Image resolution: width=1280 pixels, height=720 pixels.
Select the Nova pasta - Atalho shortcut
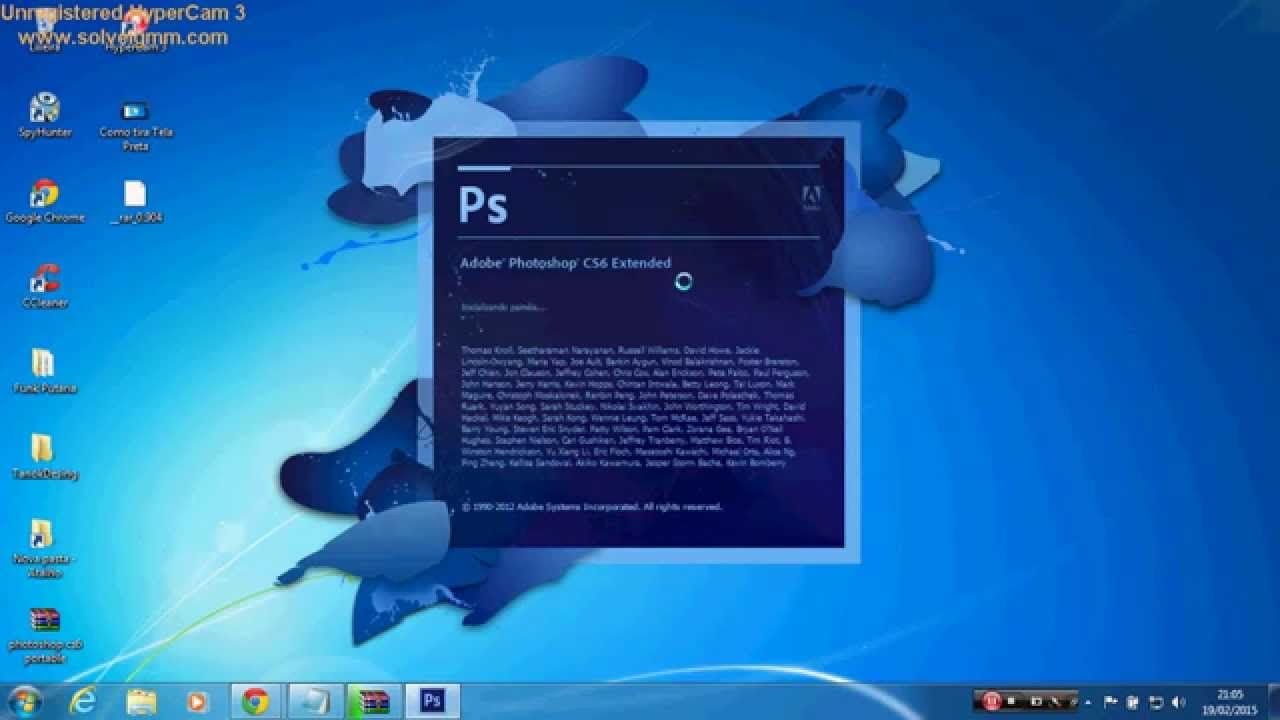(45, 548)
